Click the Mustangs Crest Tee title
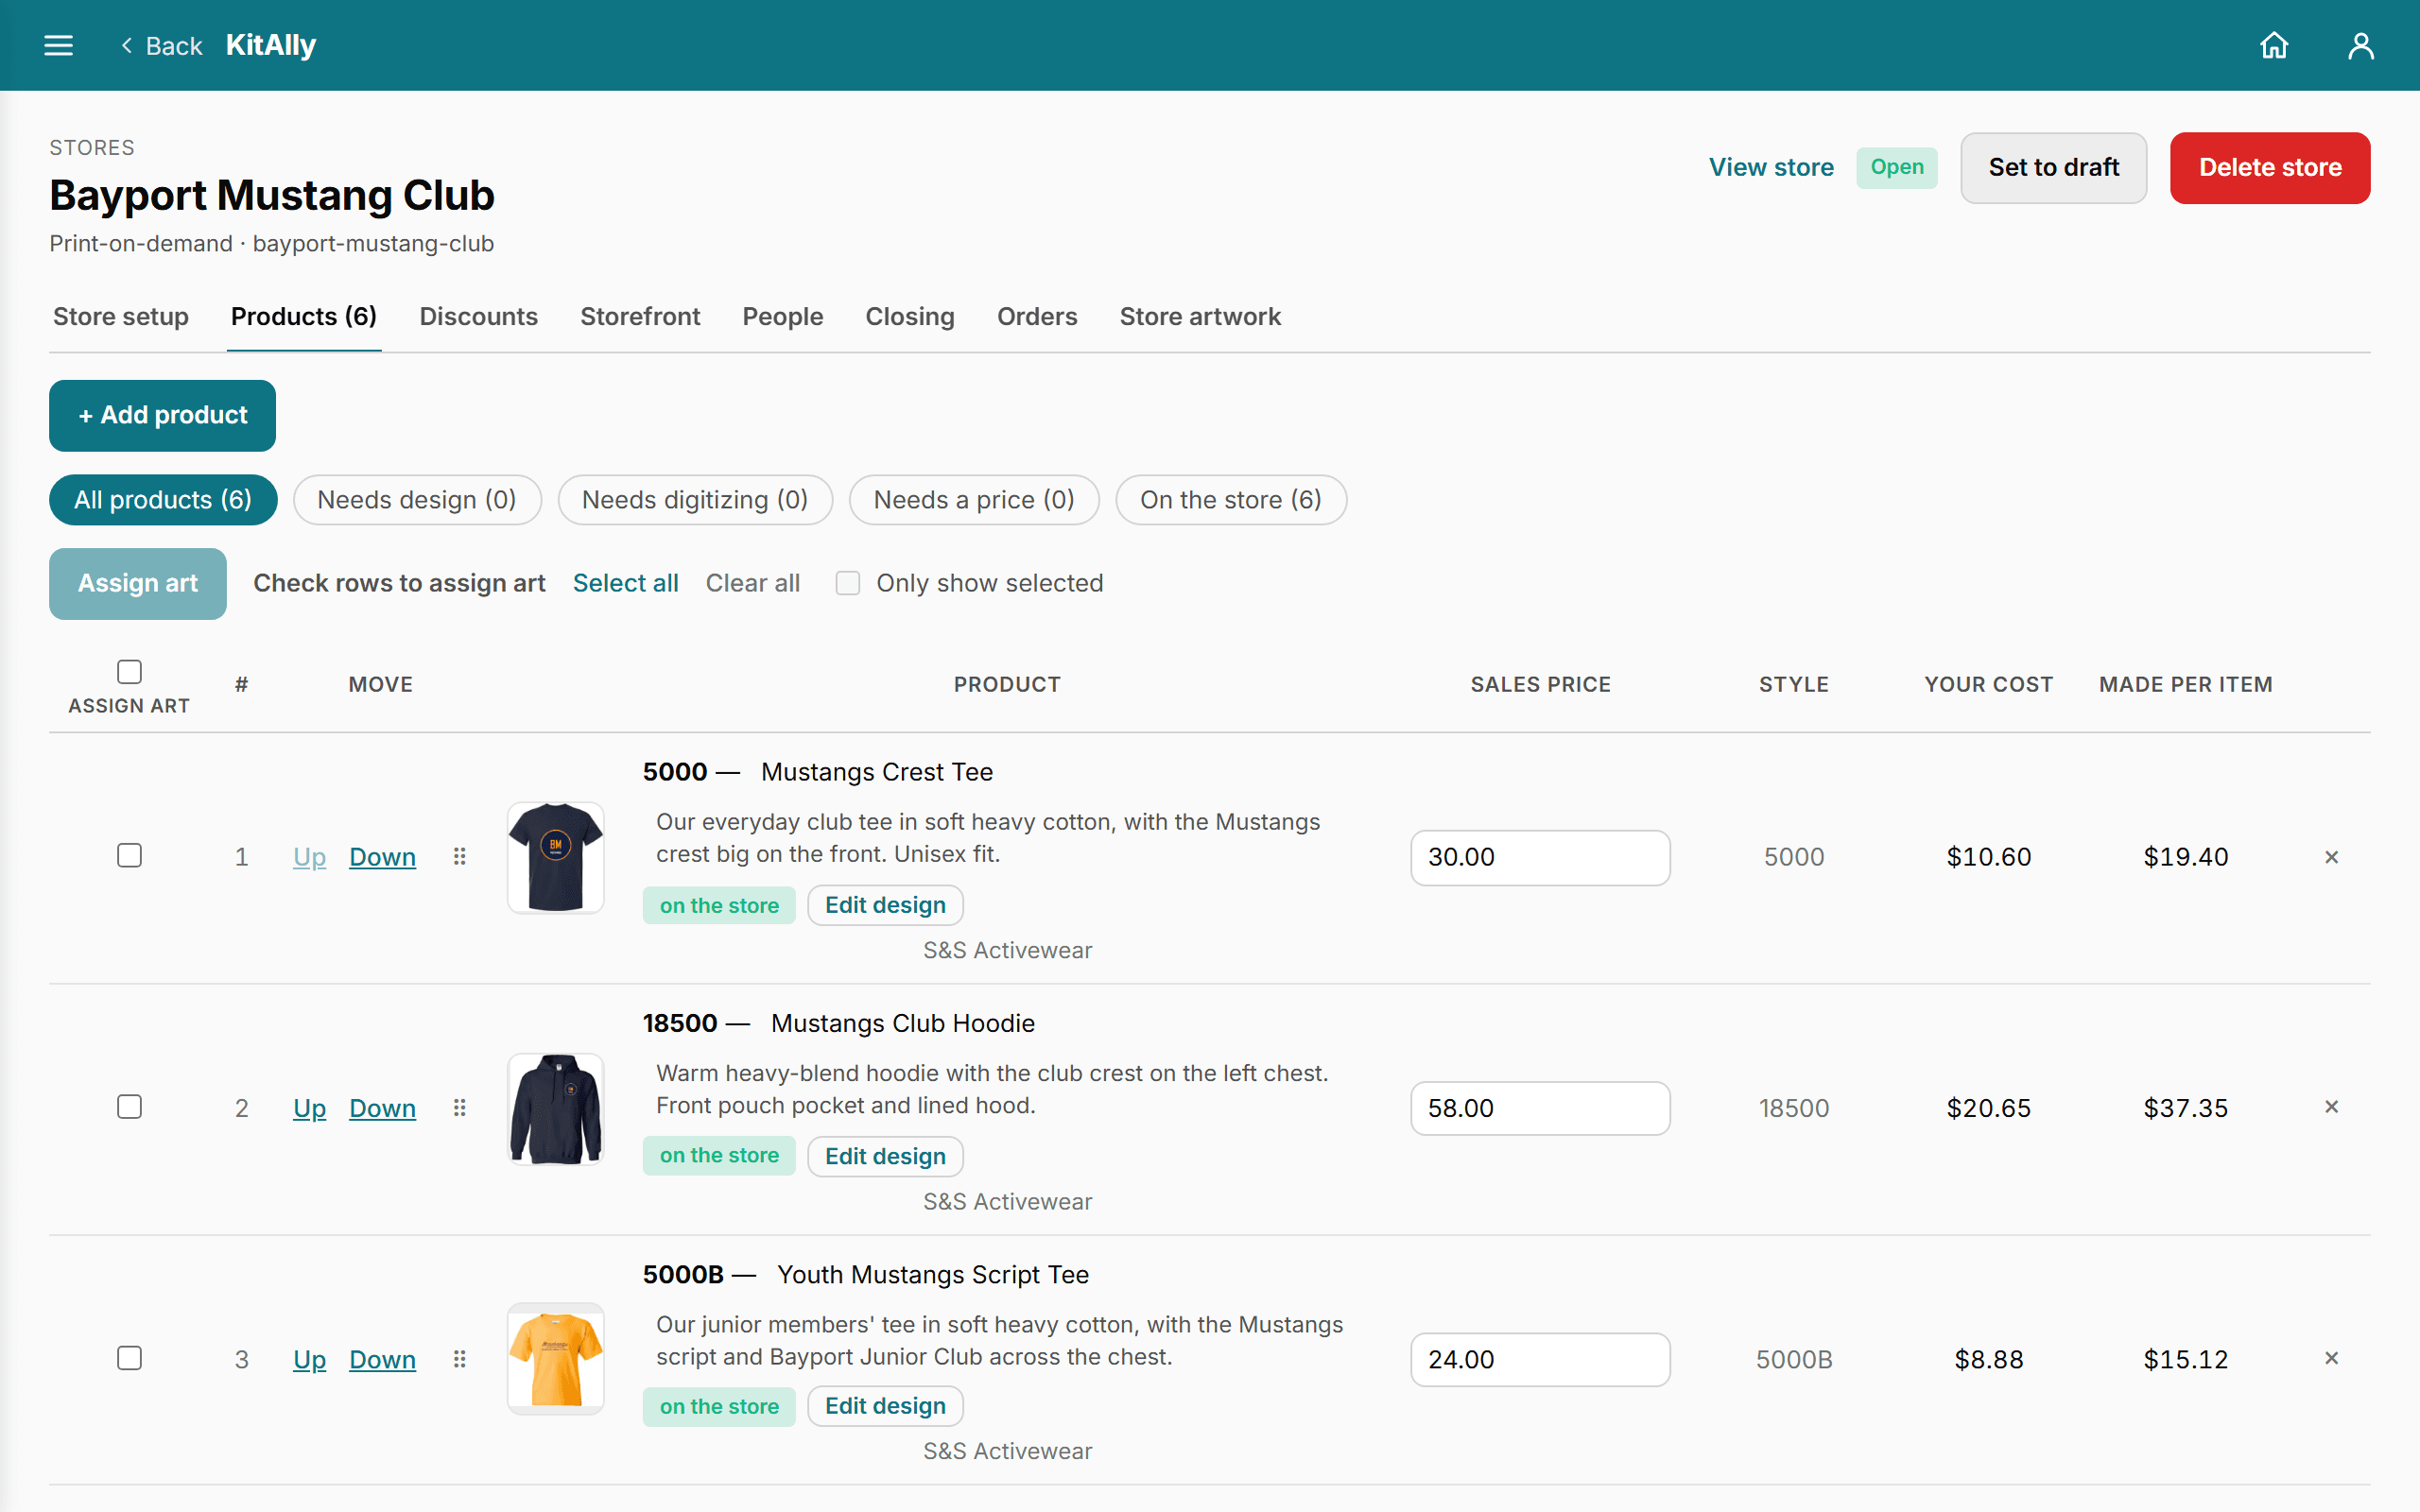The image size is (2420, 1512). (x=876, y=772)
